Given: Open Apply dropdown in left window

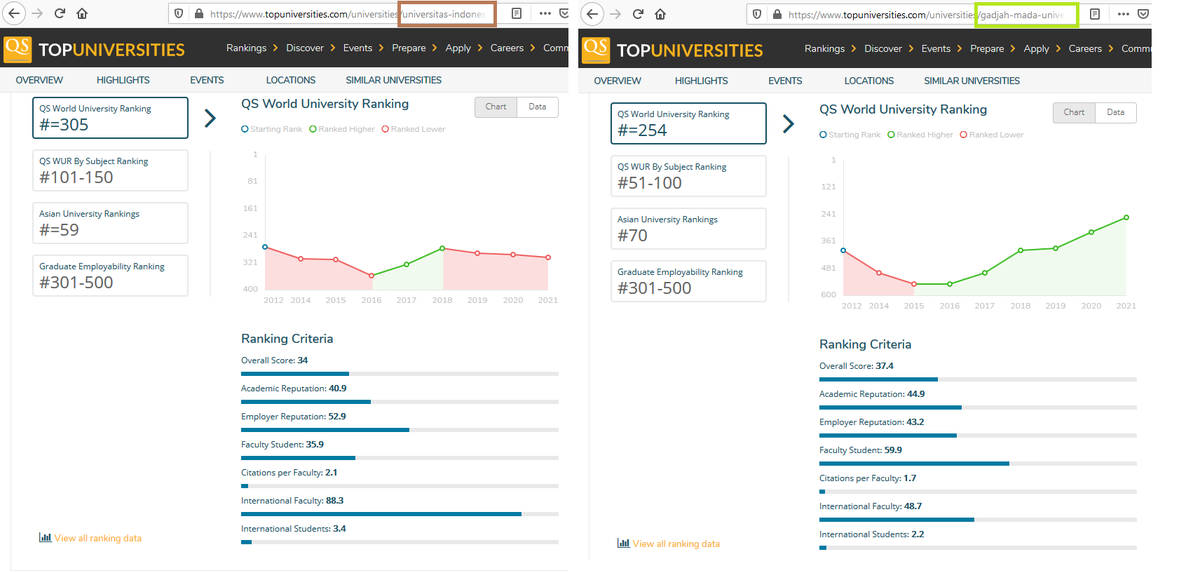Looking at the screenshot, I should (463, 48).
